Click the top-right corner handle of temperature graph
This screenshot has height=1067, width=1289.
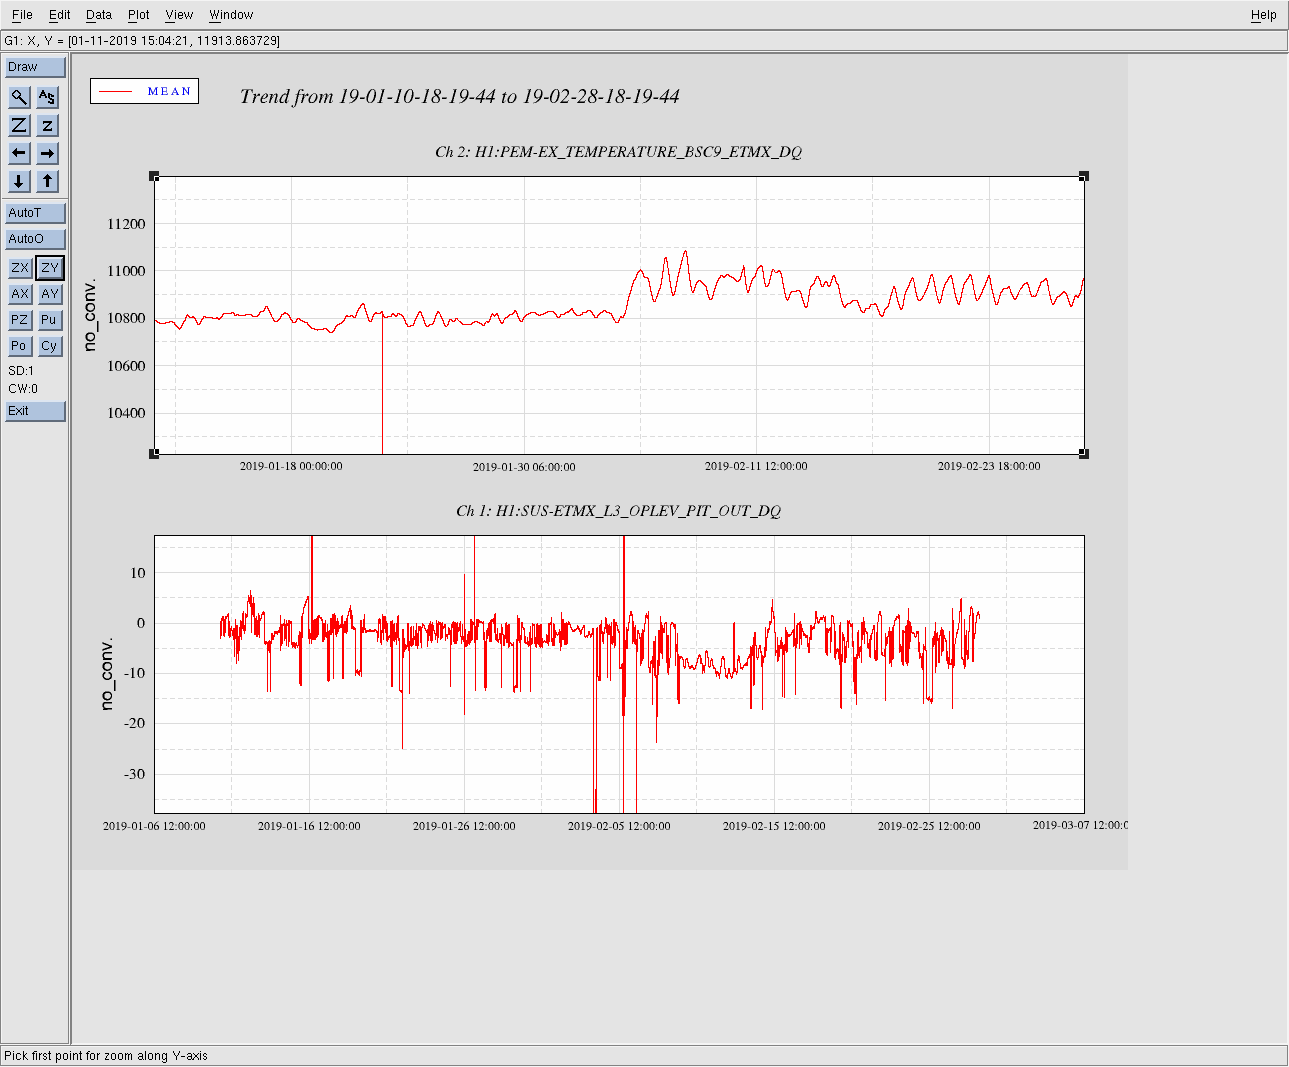[x=1084, y=176]
